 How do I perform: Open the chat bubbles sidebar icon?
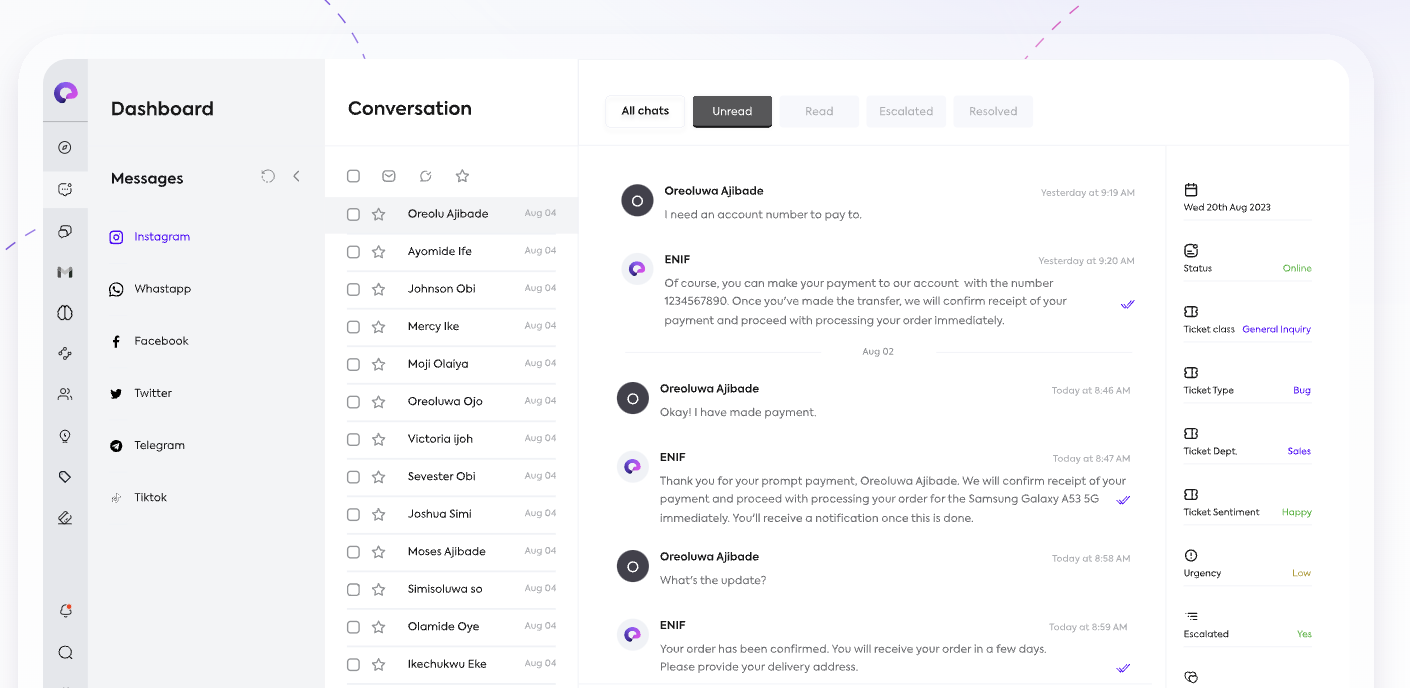[65, 231]
